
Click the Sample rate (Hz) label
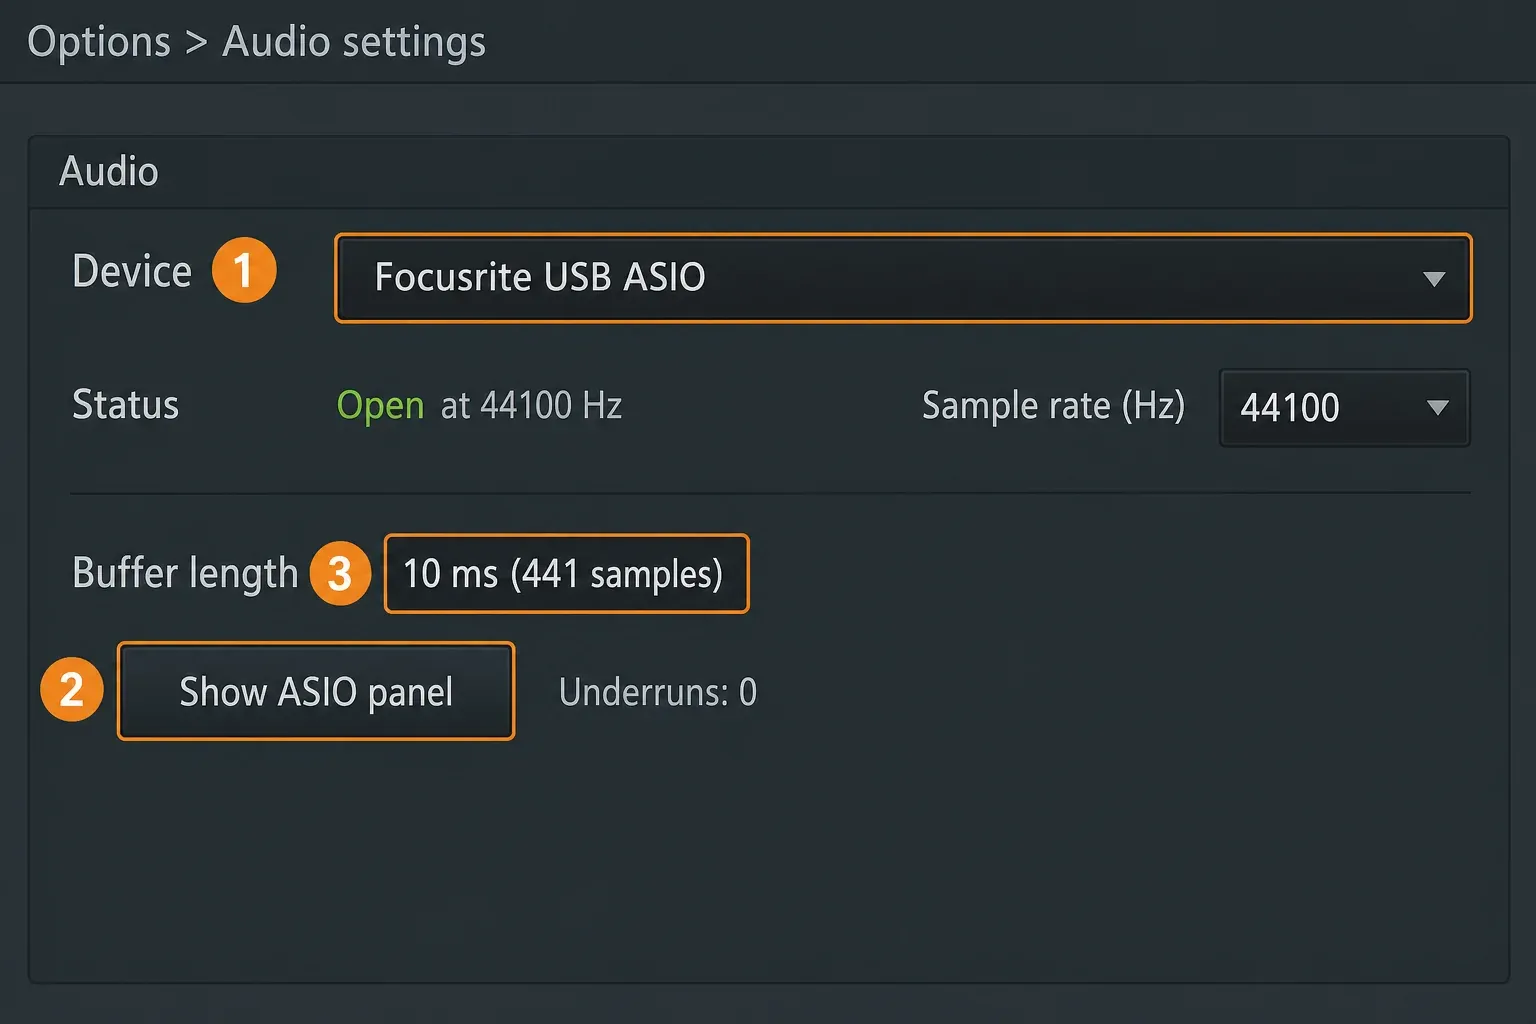click(1053, 406)
